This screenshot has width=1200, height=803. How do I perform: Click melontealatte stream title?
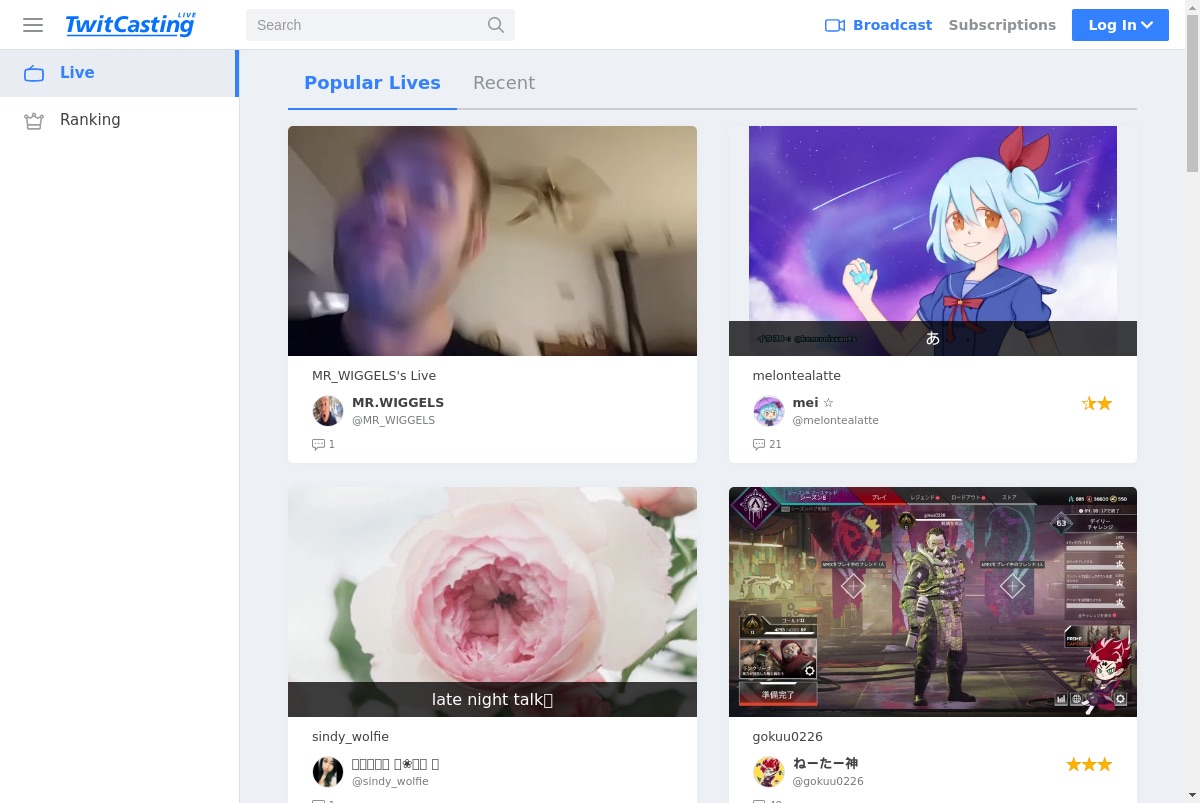[797, 376]
